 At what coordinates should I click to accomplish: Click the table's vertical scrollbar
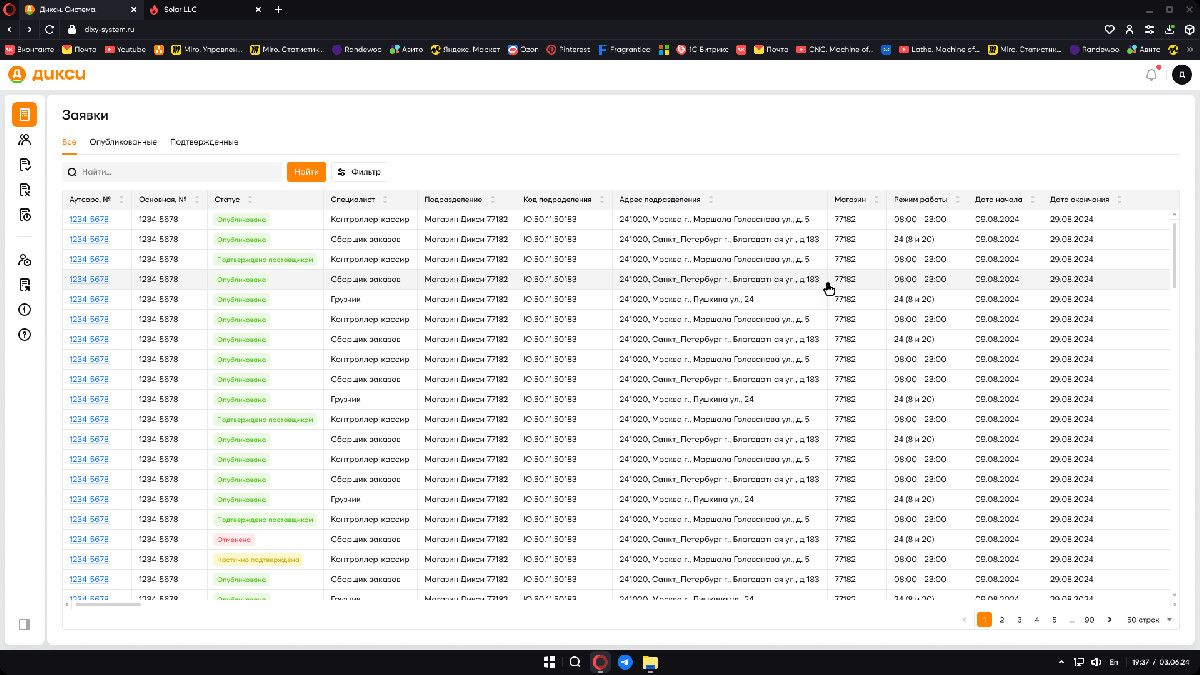click(x=1175, y=255)
